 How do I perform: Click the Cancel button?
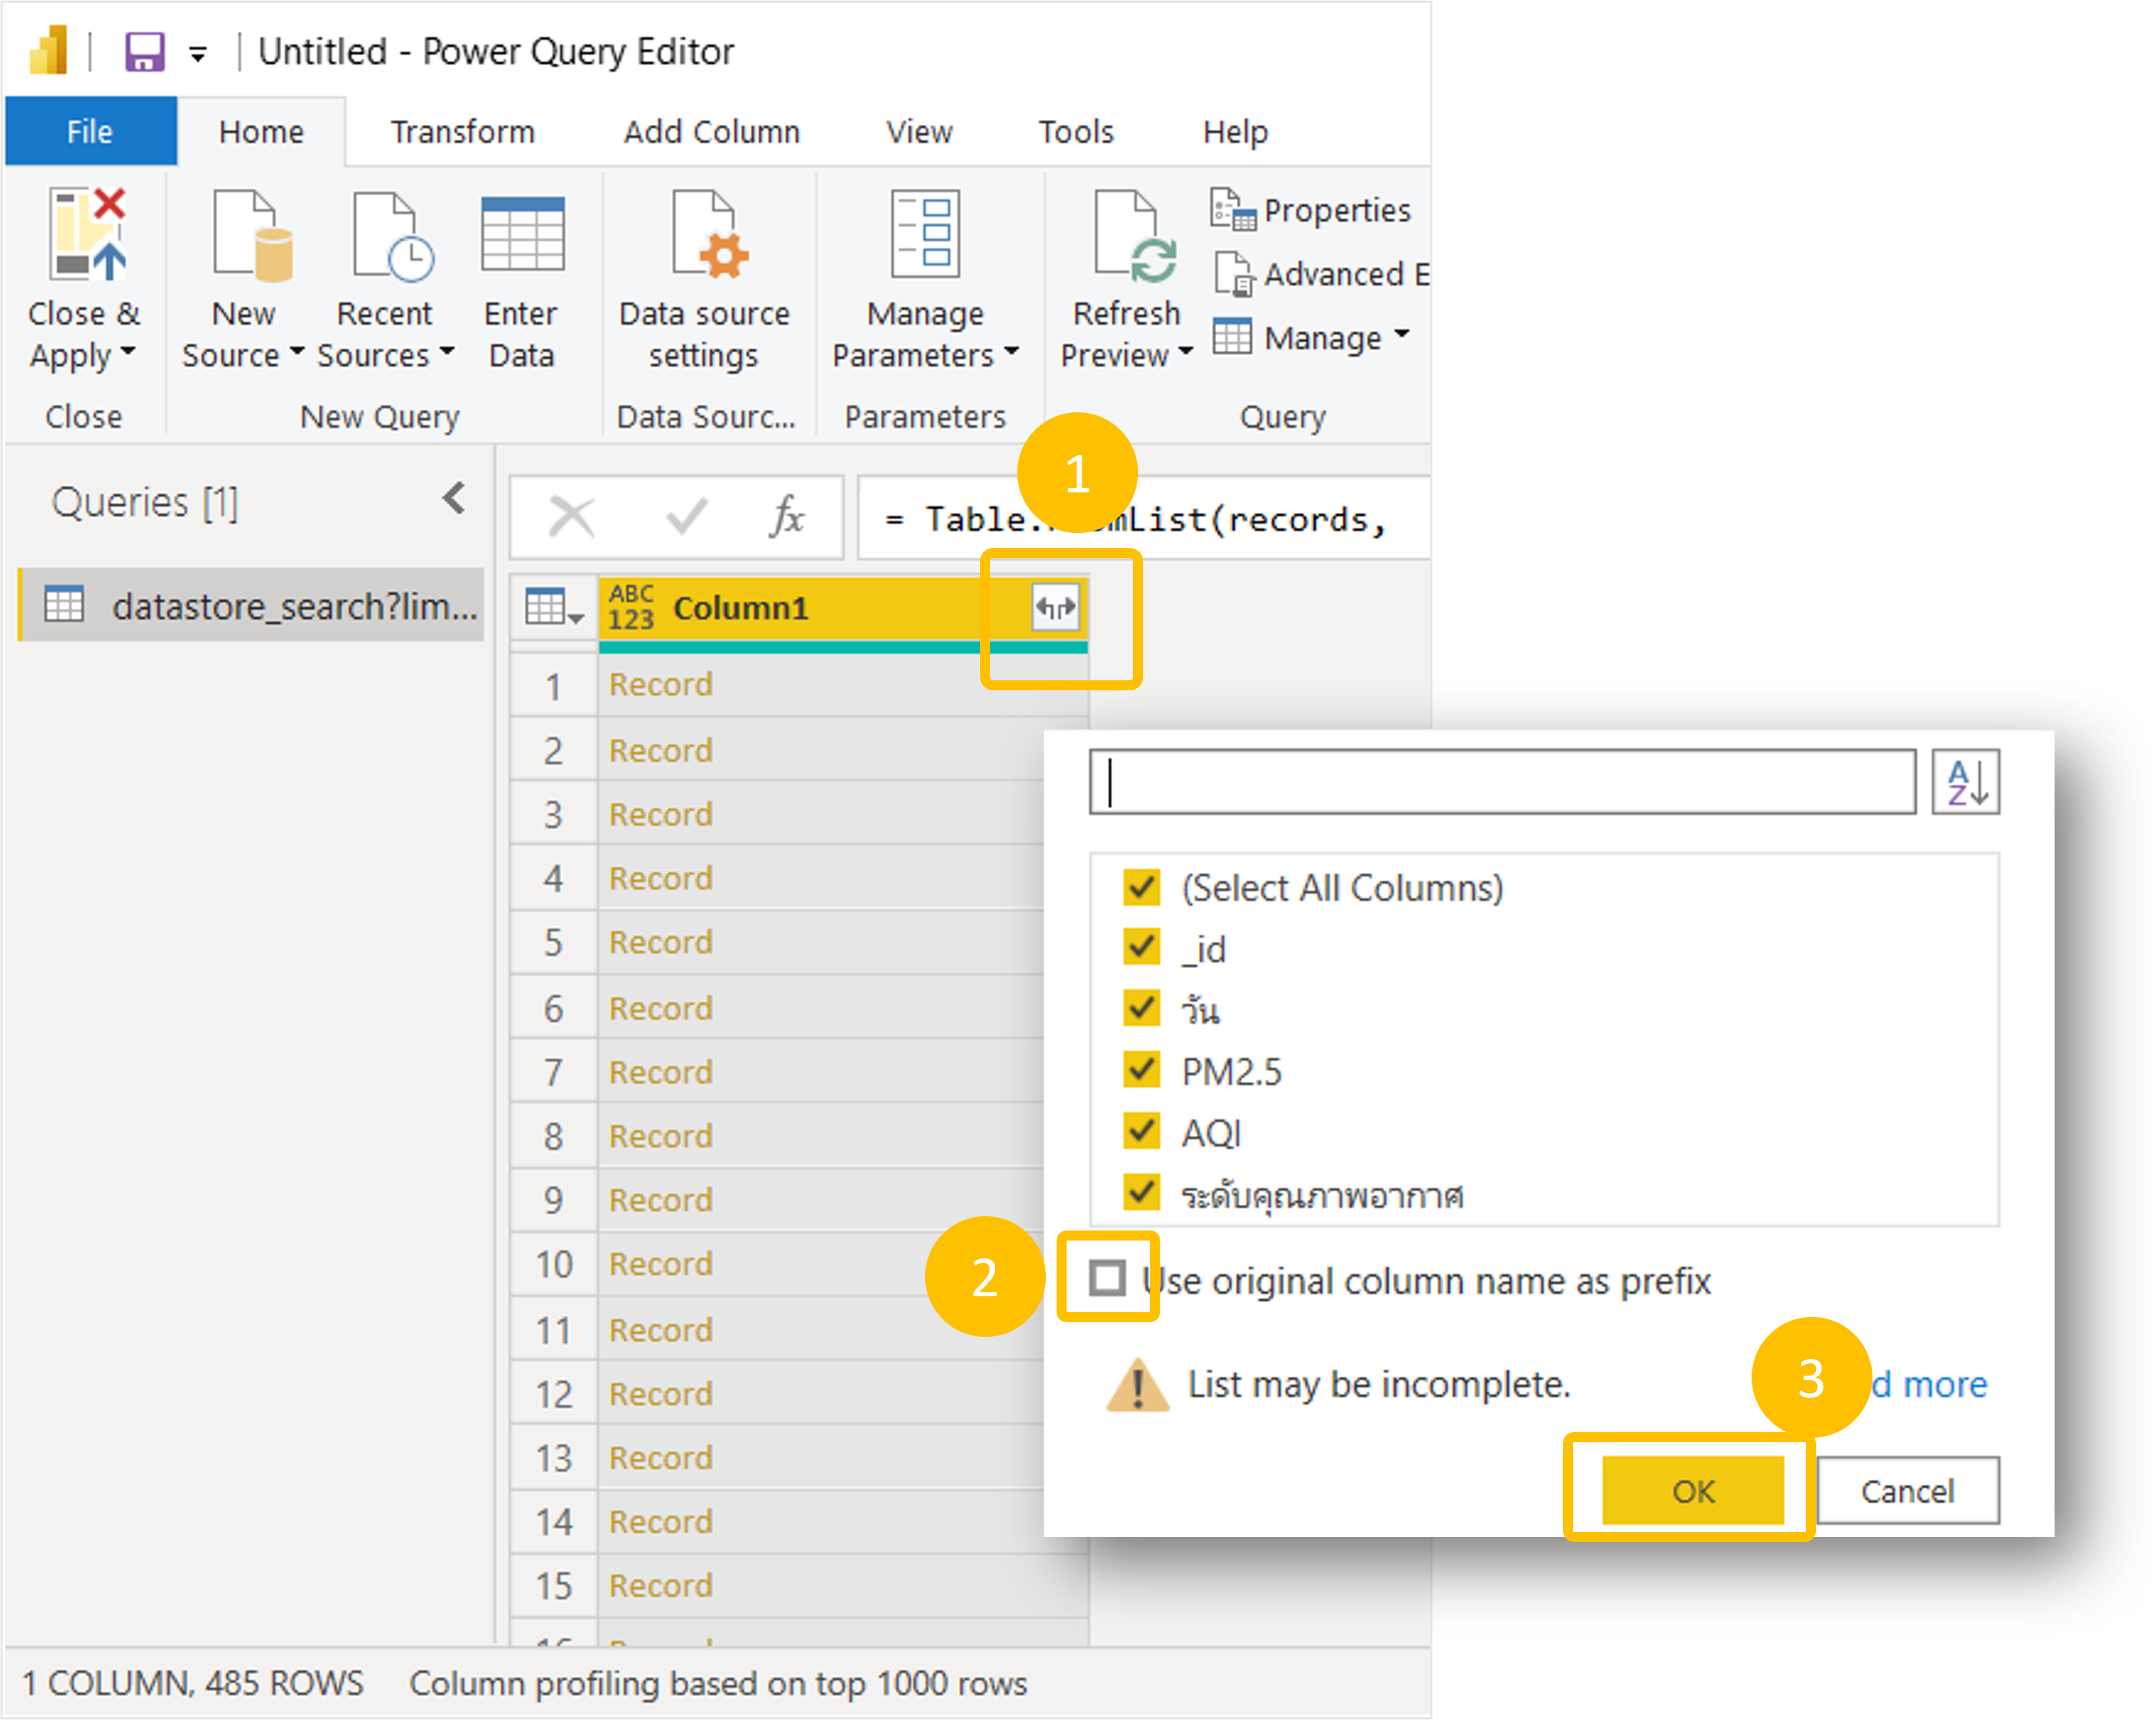[1907, 1490]
